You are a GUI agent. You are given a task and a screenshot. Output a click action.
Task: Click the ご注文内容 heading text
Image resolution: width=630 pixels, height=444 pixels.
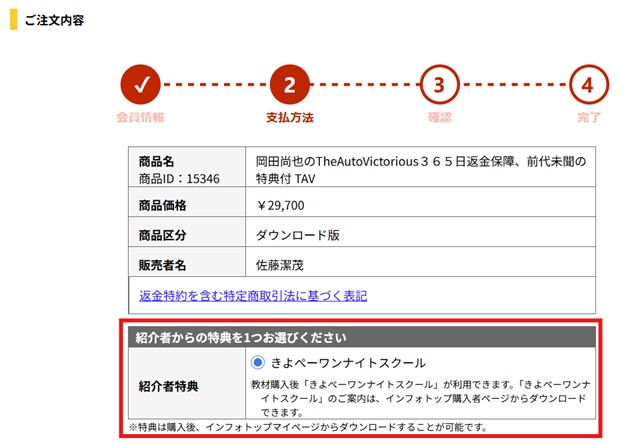click(x=54, y=19)
